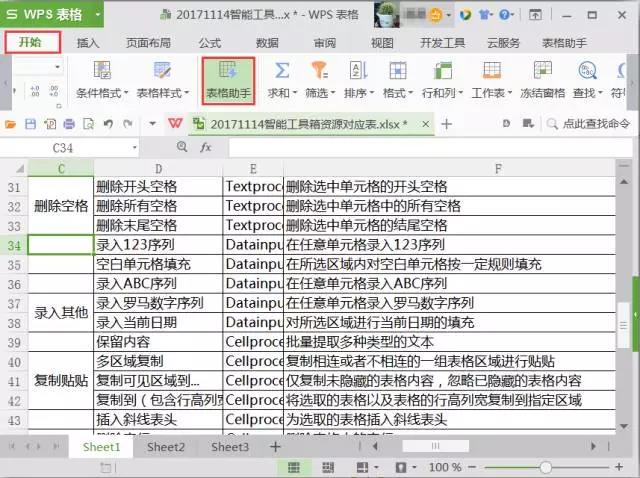Click the increase decimal places icon

tap(35, 91)
